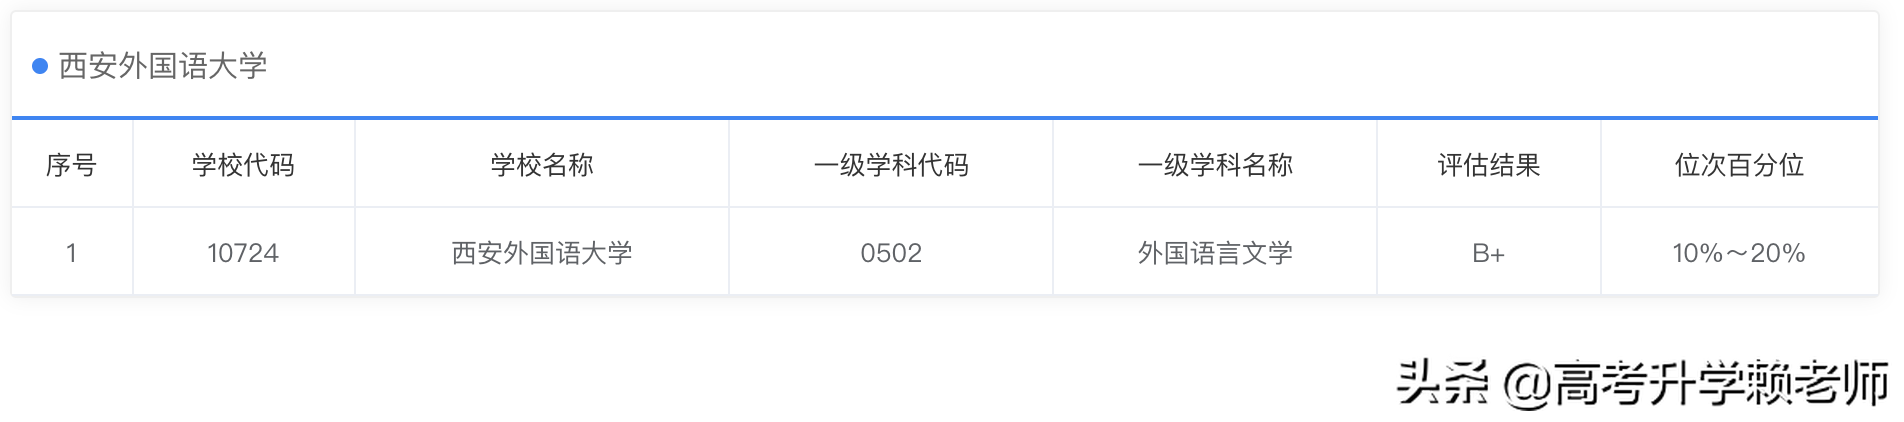Click the discipline code 0502 cell
Image resolution: width=1904 pixels, height=422 pixels.
pos(891,253)
